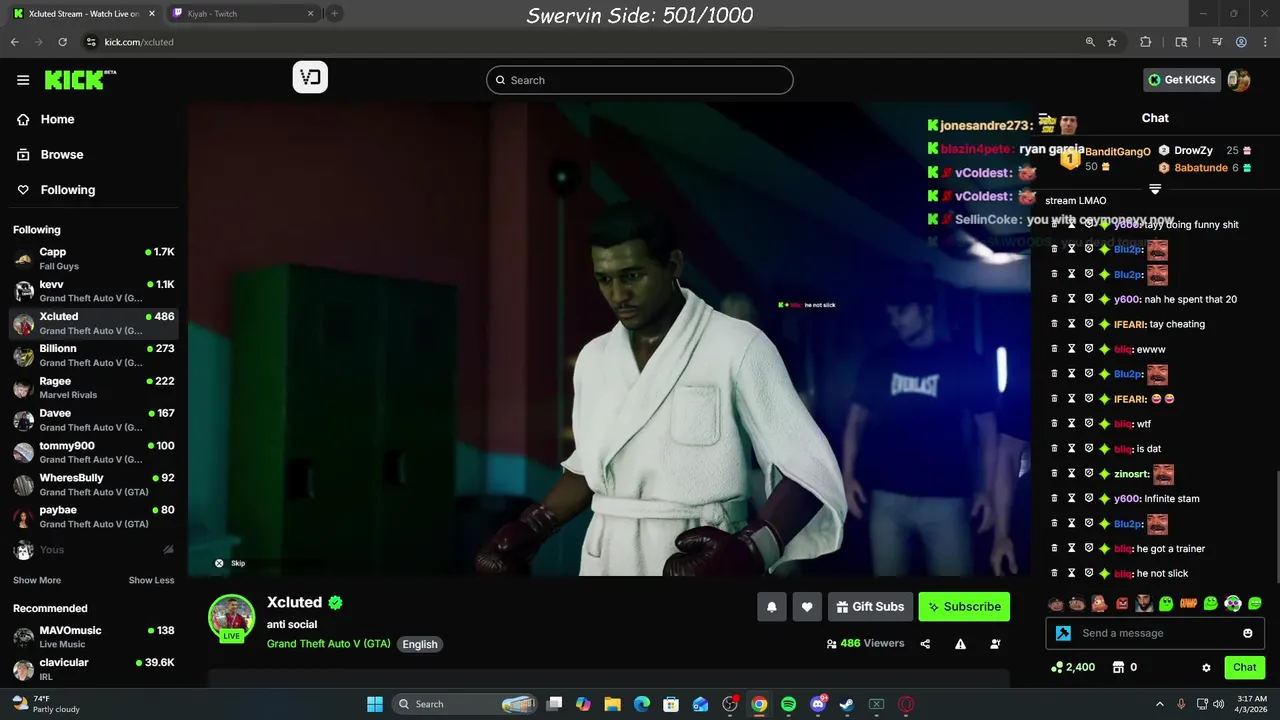
Task: Open Discord from taskbar
Action: (x=818, y=704)
